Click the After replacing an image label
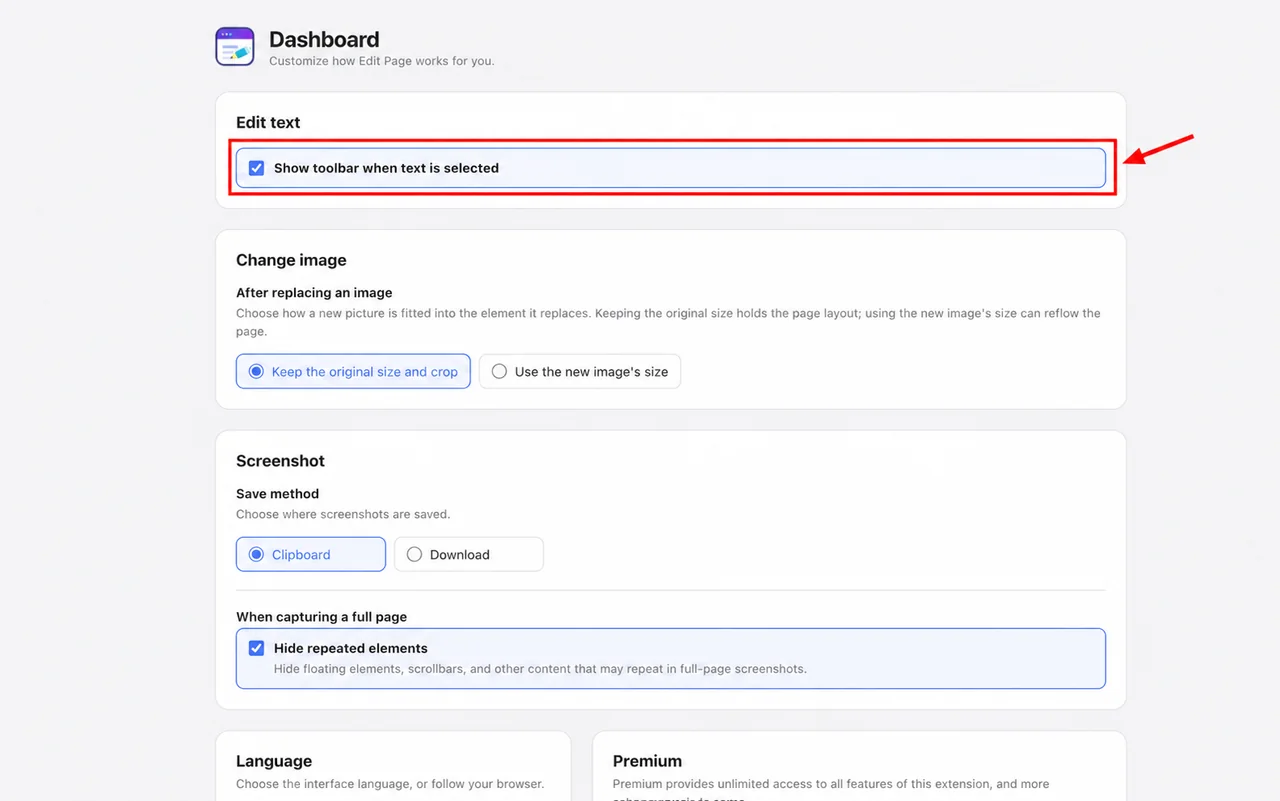 click(314, 293)
